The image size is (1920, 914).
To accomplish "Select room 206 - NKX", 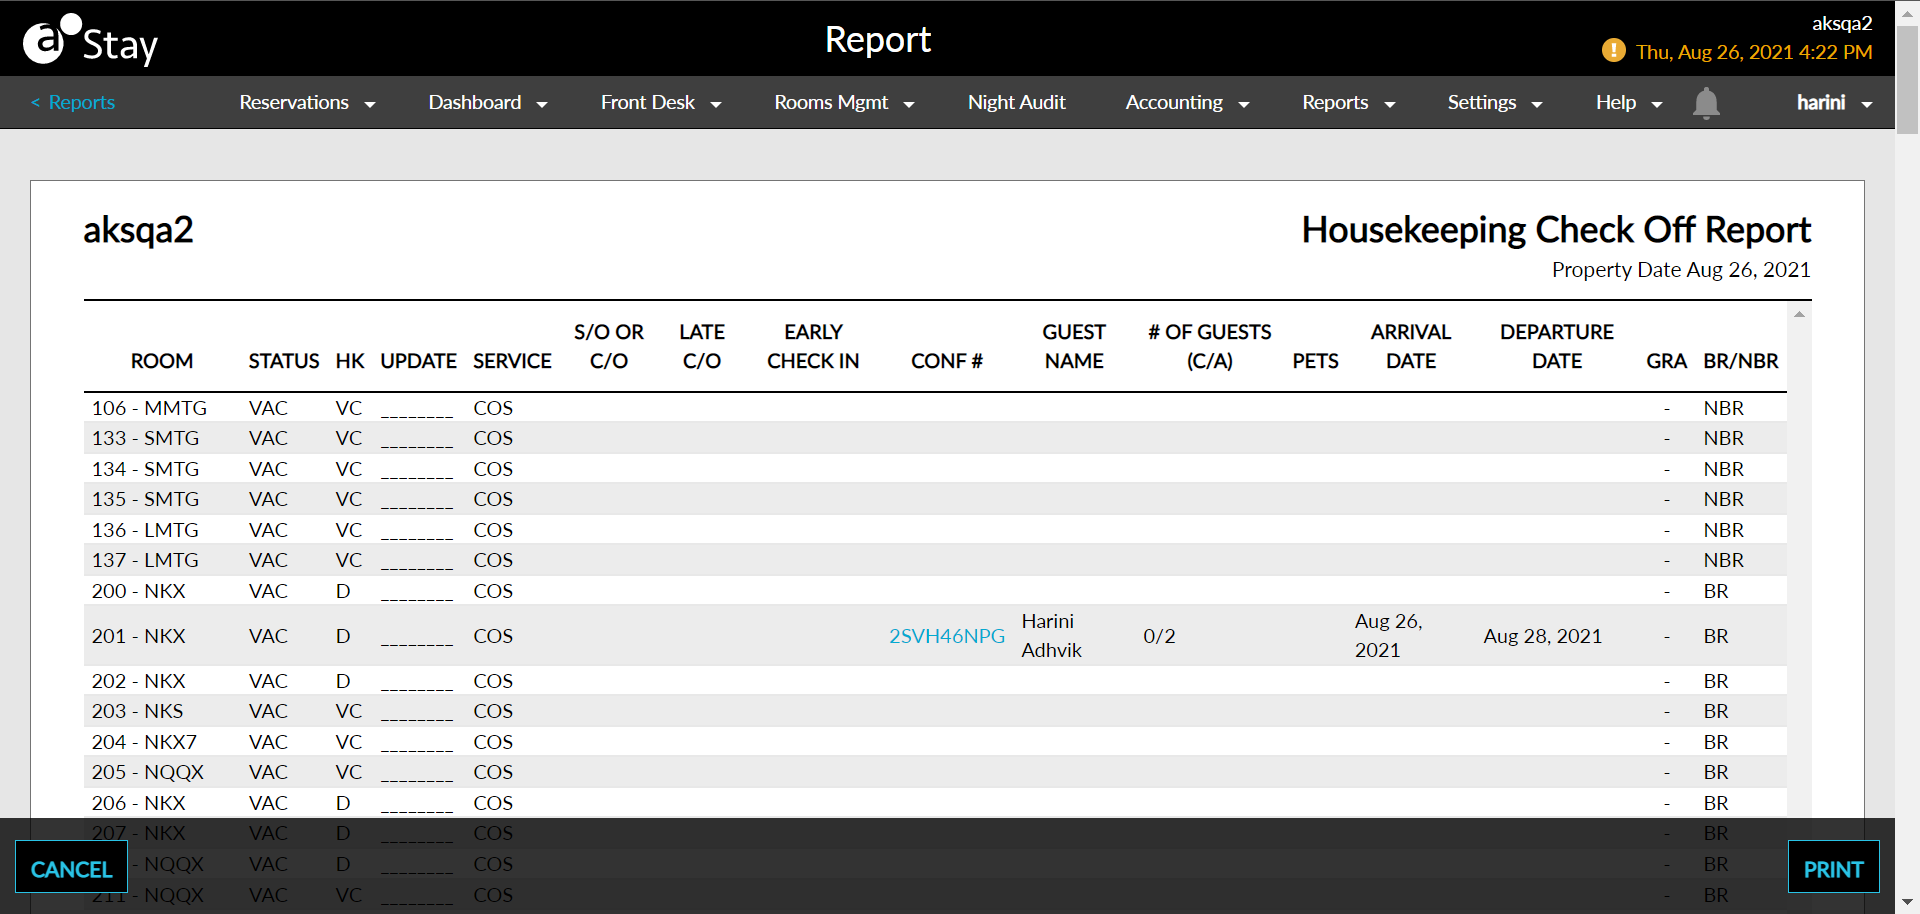I will (935, 803).
